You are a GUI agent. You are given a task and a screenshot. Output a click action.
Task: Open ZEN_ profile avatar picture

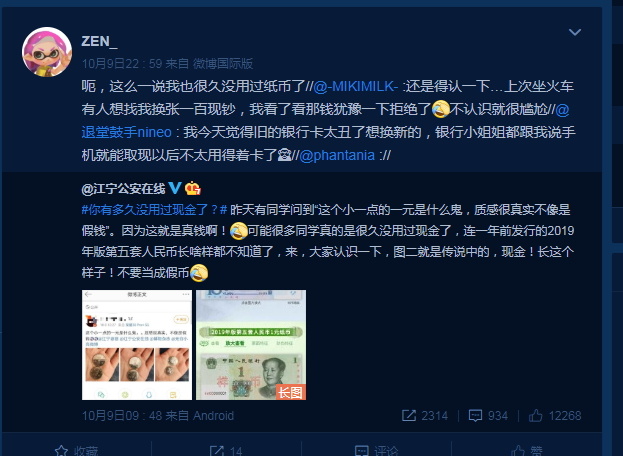point(47,52)
